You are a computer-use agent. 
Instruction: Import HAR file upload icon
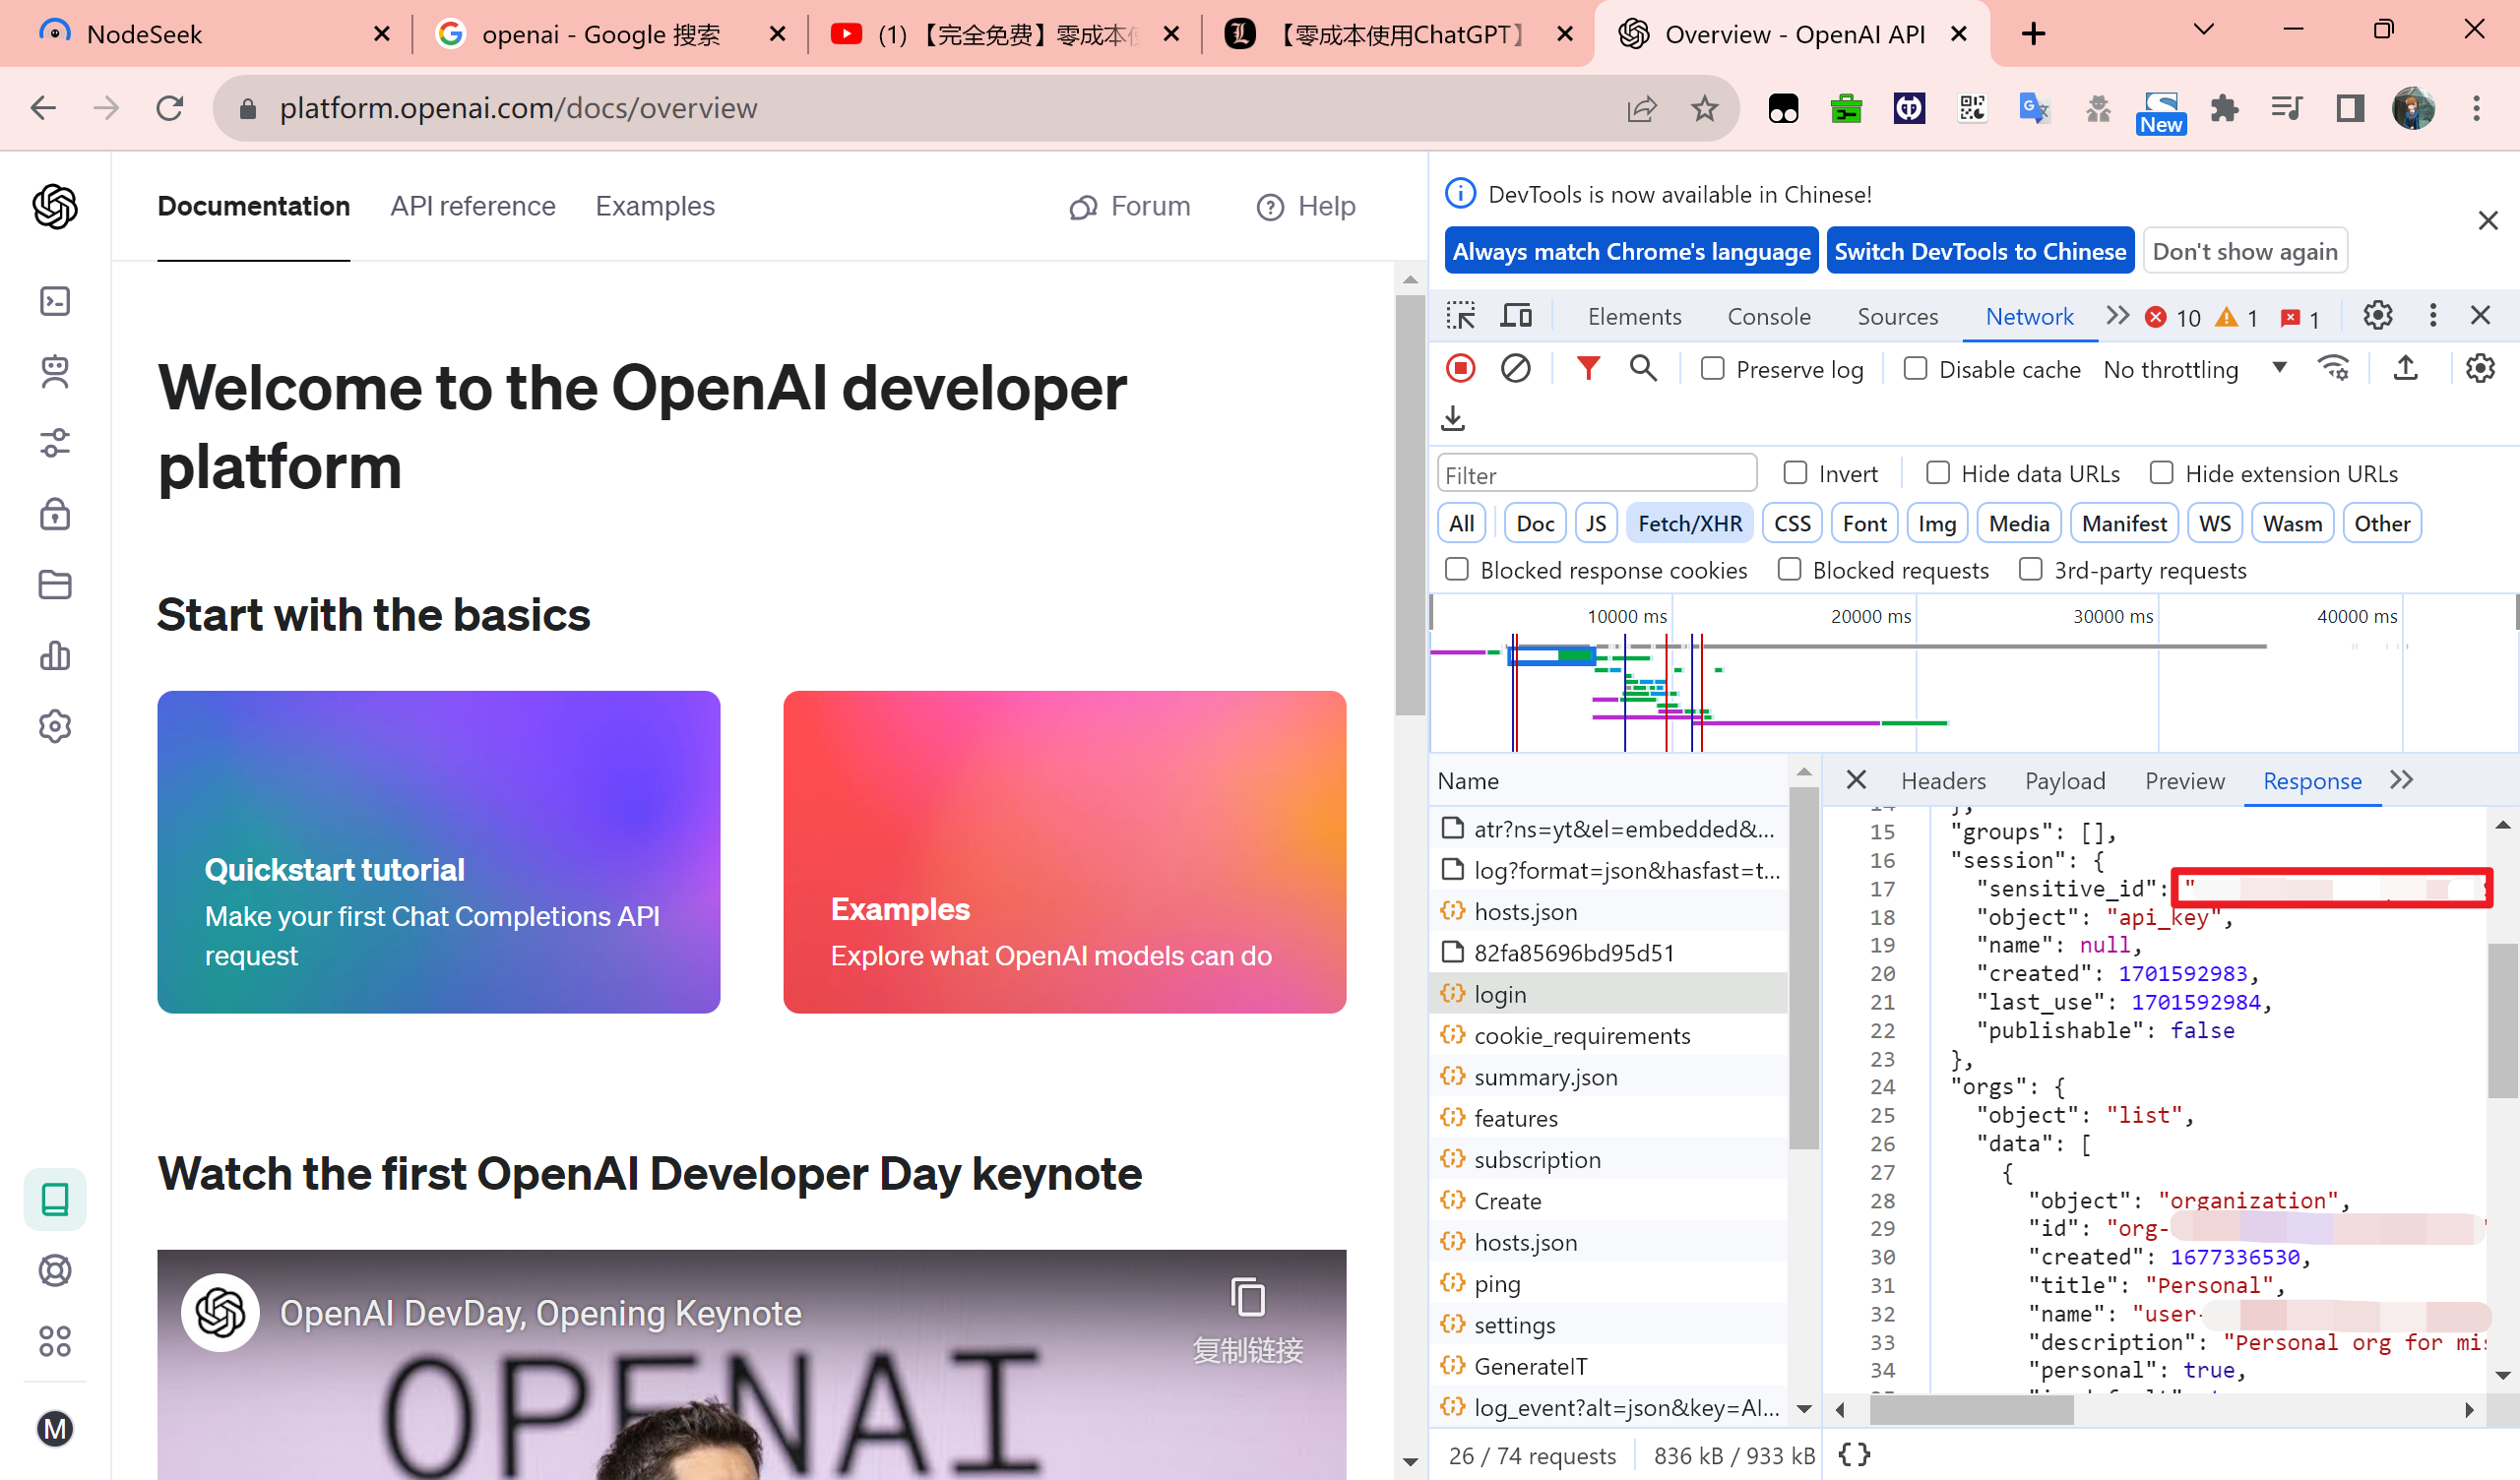click(x=2405, y=369)
